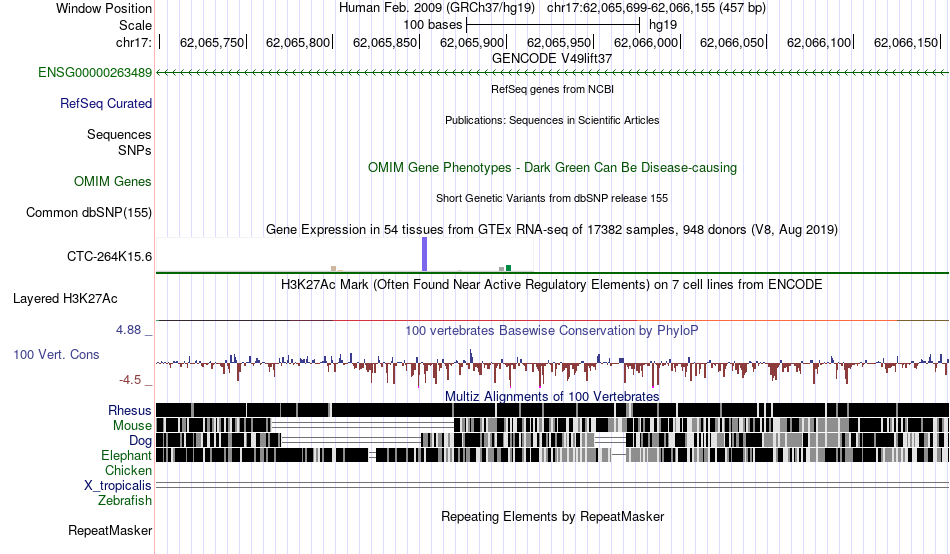Click the 4.88 PhyloP upper value
Screen dimensions: 950x554
pos(128,330)
